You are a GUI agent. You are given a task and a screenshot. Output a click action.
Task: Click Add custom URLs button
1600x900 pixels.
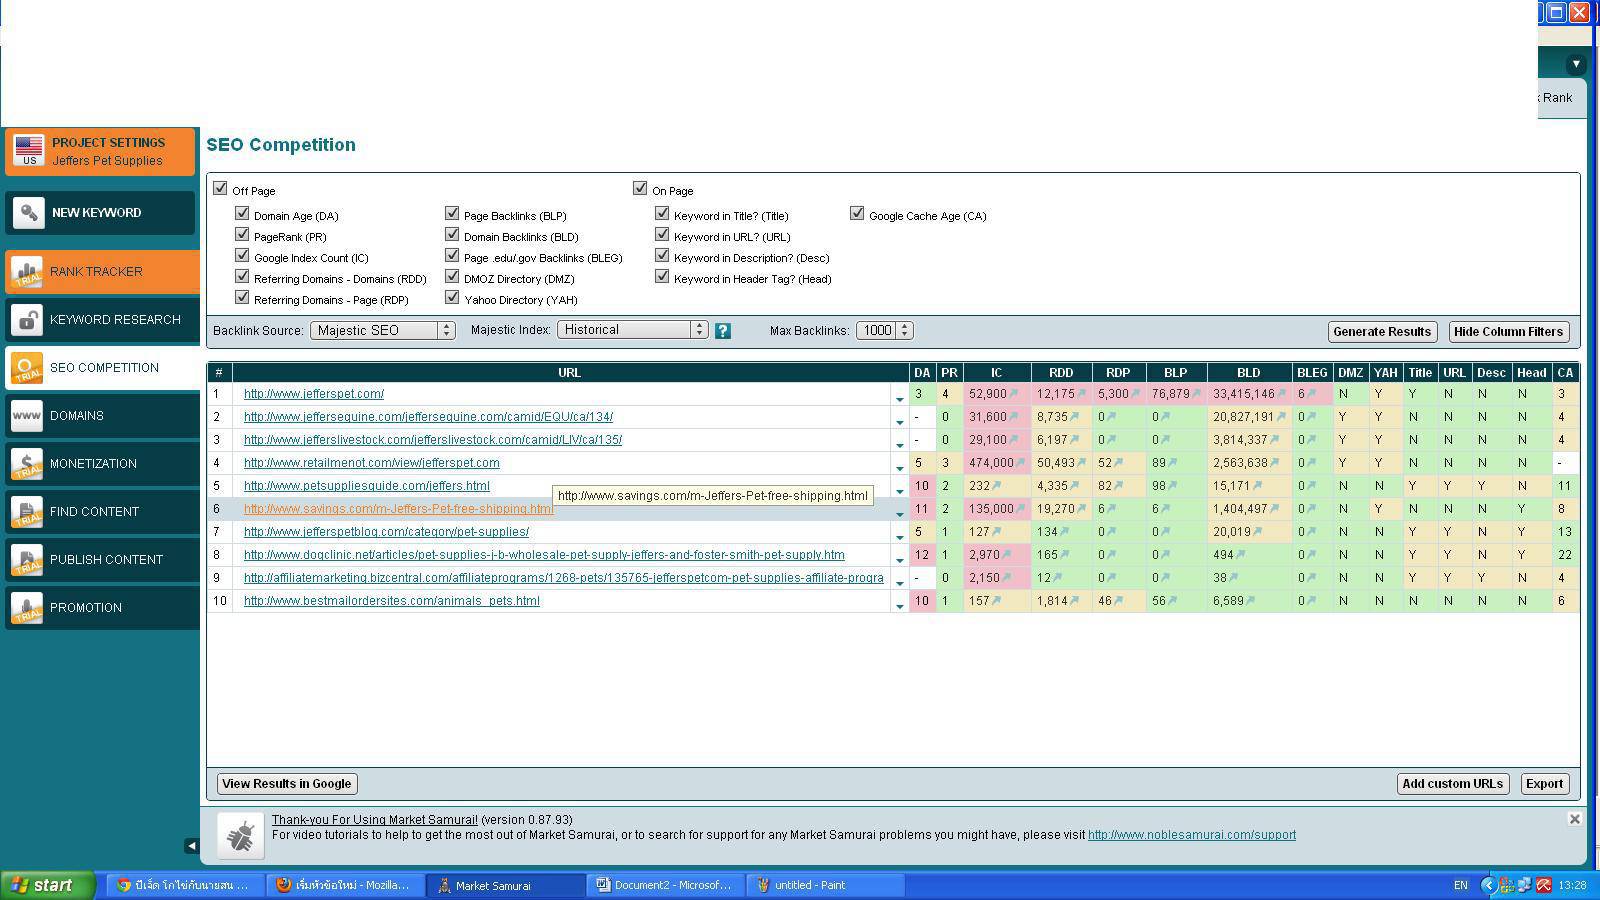[1452, 784]
